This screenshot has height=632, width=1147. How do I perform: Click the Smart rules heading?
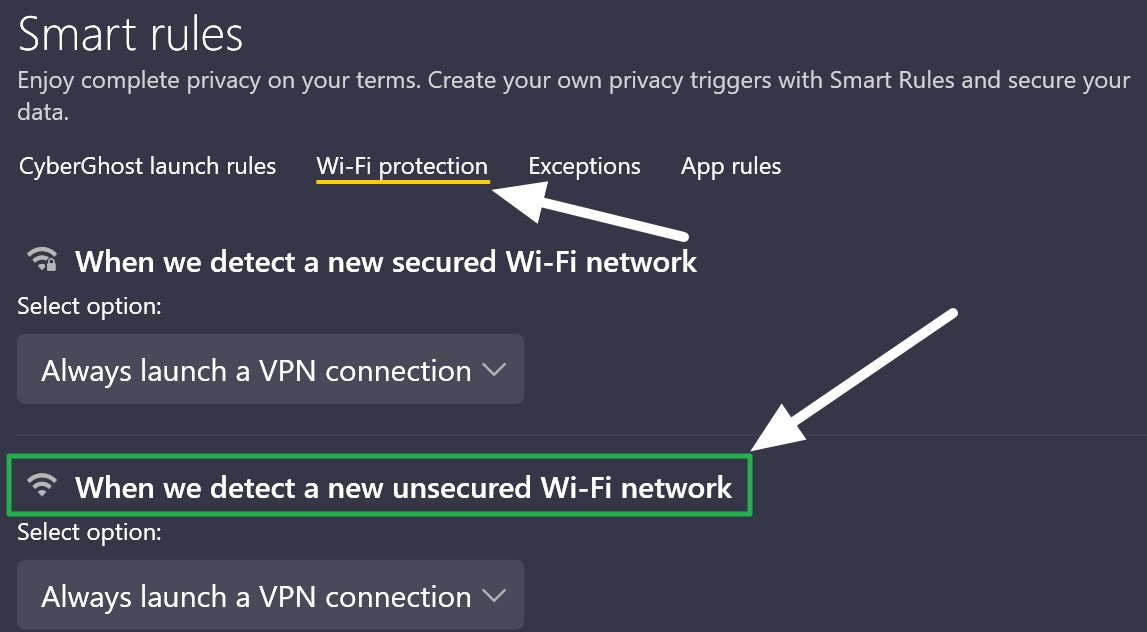tap(130, 34)
